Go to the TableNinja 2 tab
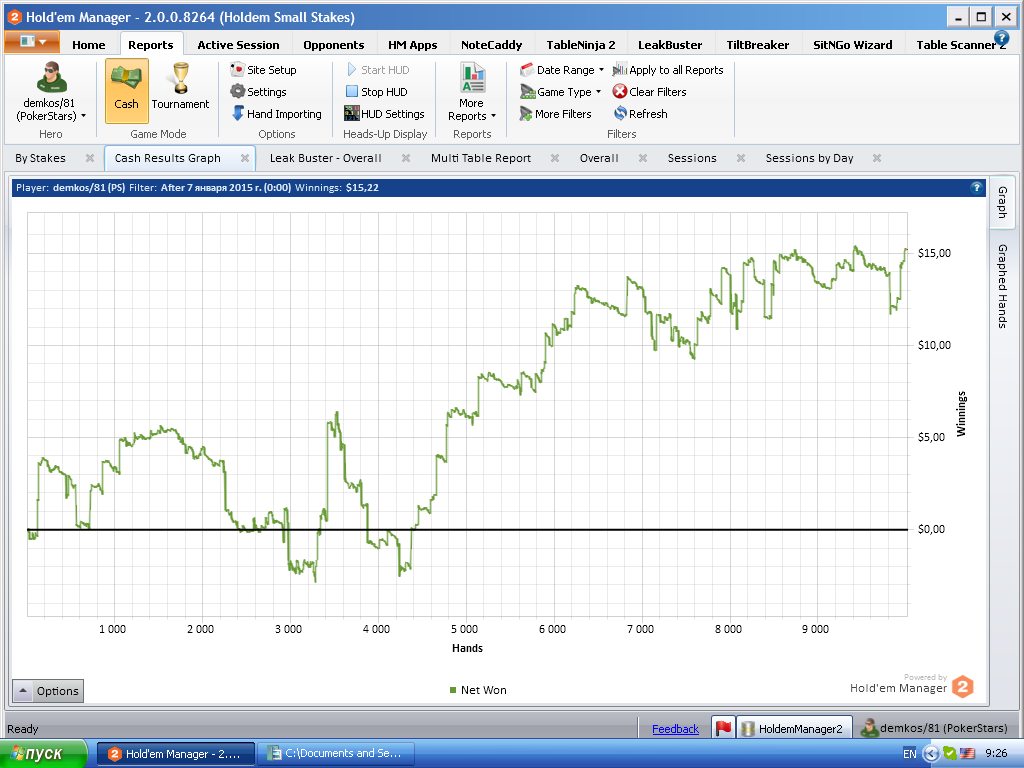Viewport: 1024px width, 768px height. (x=581, y=45)
